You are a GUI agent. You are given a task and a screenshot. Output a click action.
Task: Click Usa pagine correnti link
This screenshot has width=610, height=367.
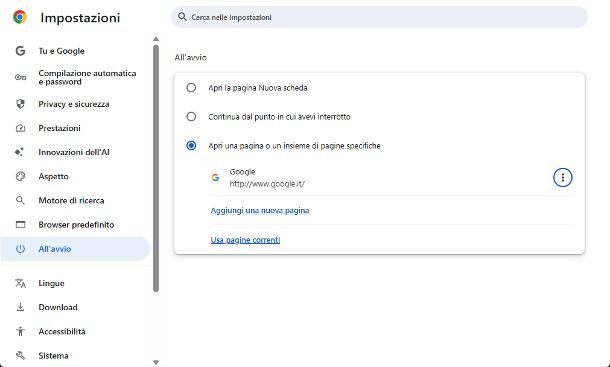(x=245, y=240)
